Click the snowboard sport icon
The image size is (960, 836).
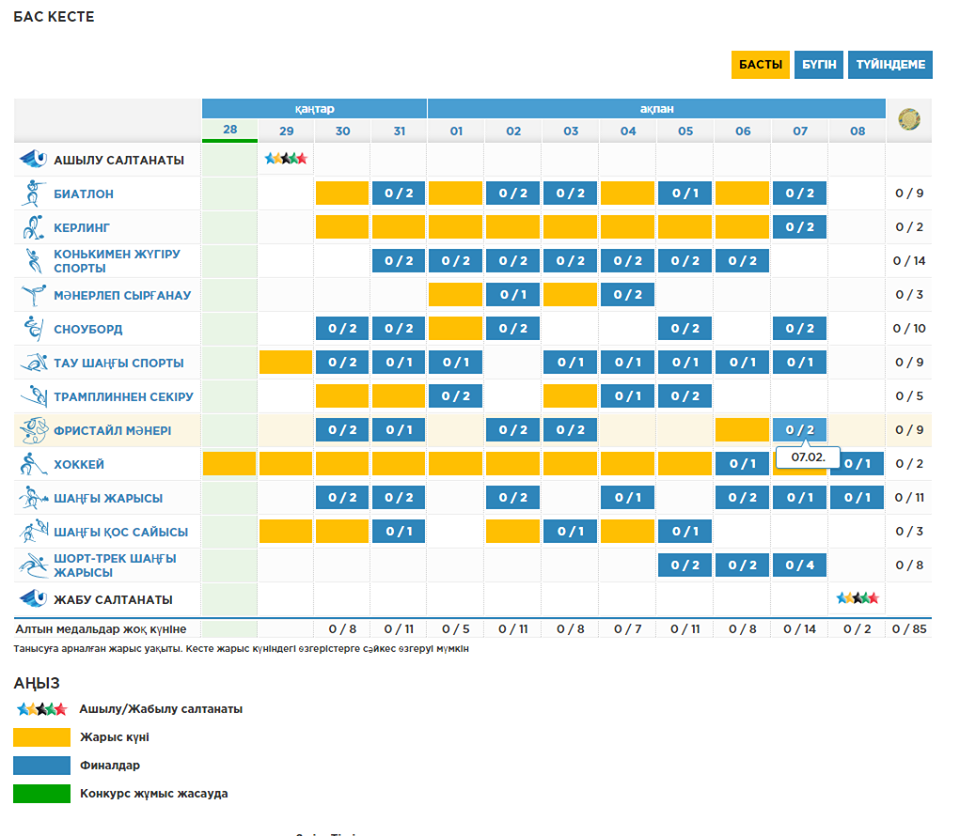(x=33, y=328)
